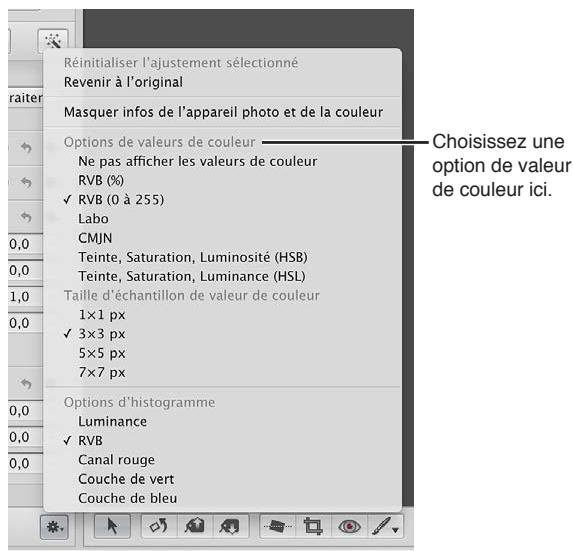Select the Stamp tool
The width and height of the screenshot is (573, 551).
click(x=230, y=526)
